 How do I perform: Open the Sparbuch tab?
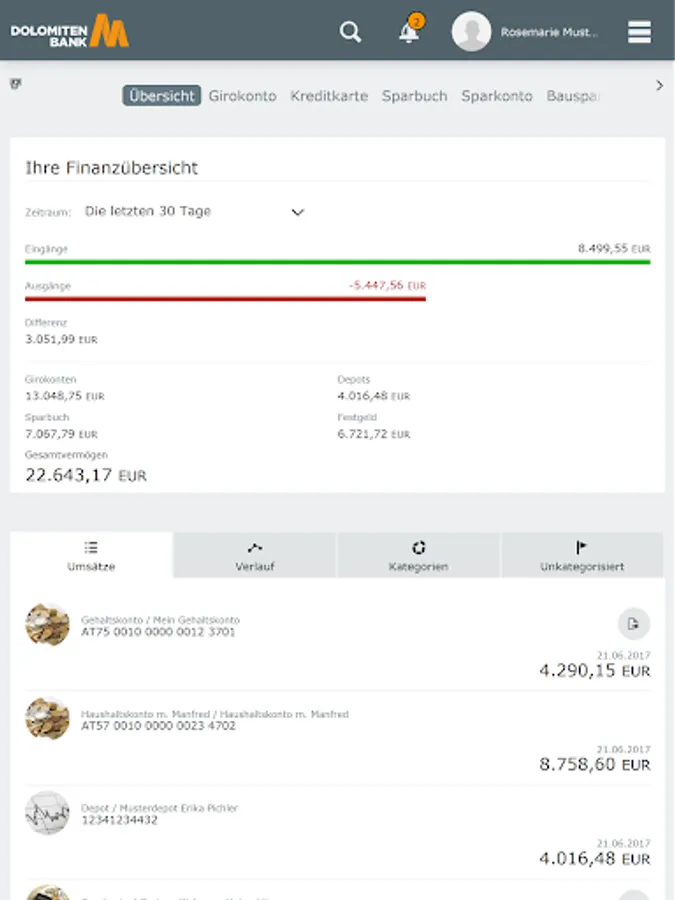pyautogui.click(x=414, y=96)
